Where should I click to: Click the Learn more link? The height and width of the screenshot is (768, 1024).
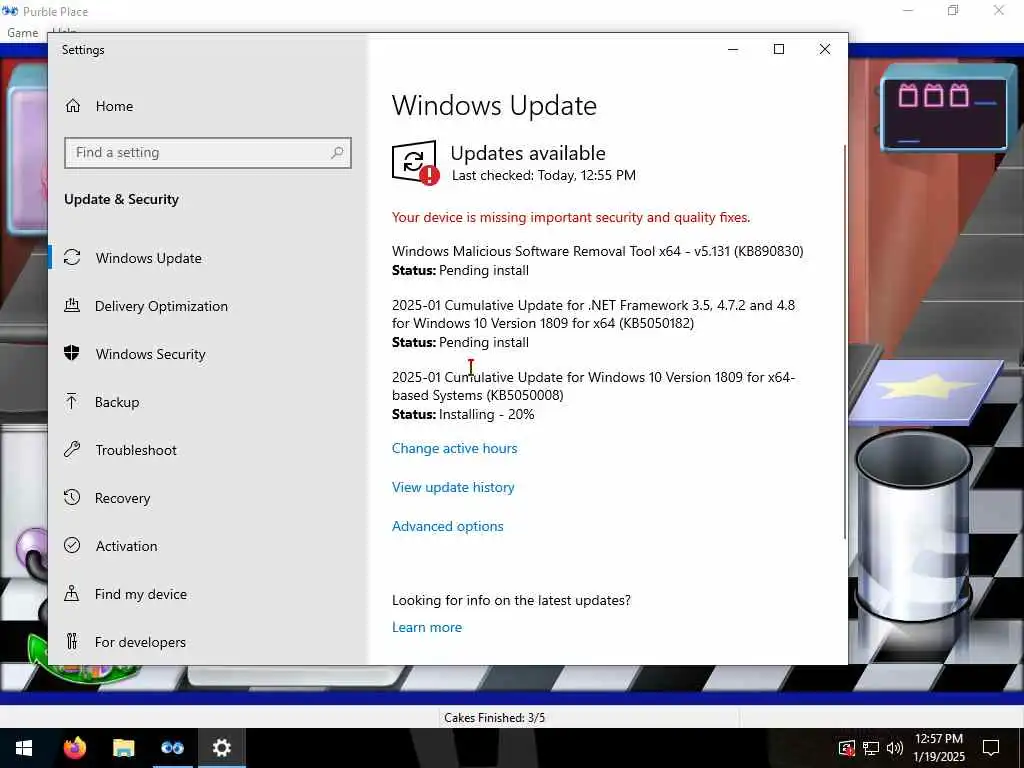tap(426, 627)
